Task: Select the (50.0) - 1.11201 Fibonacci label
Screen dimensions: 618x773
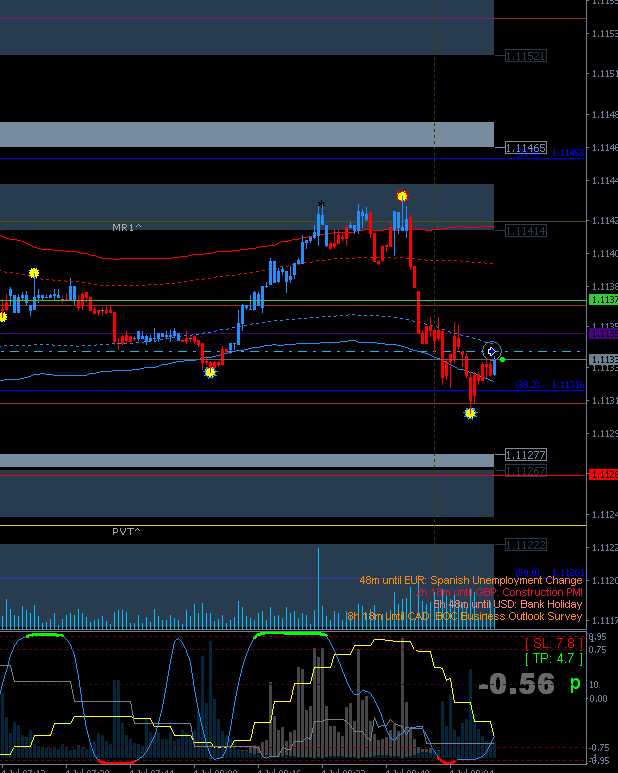Action: (x=549, y=572)
